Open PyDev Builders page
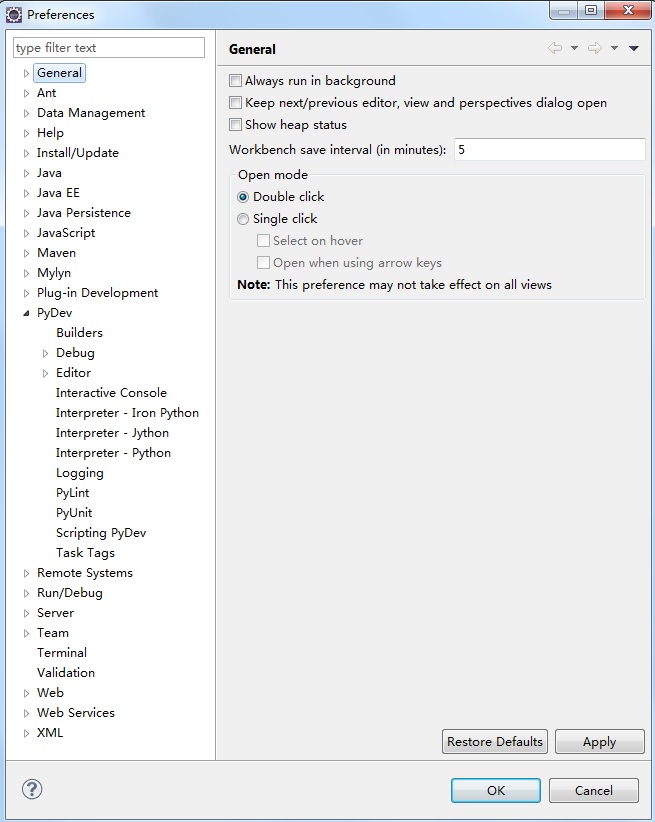The image size is (655, 822). pyautogui.click(x=79, y=333)
